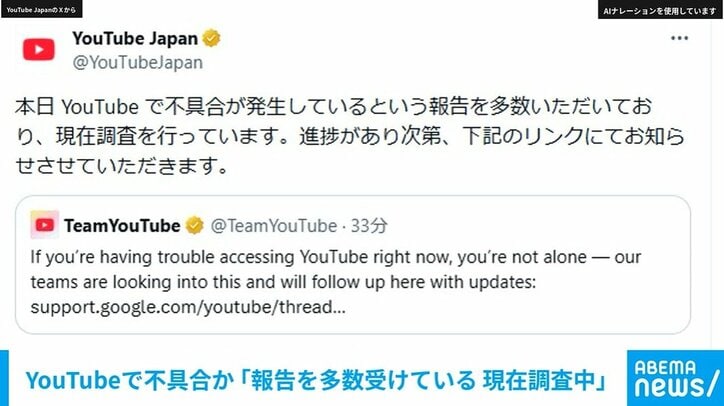Image resolution: width=724 pixels, height=406 pixels.
Task: Click the 'YouTubeで不具合か' headline text
Action: coord(108,380)
